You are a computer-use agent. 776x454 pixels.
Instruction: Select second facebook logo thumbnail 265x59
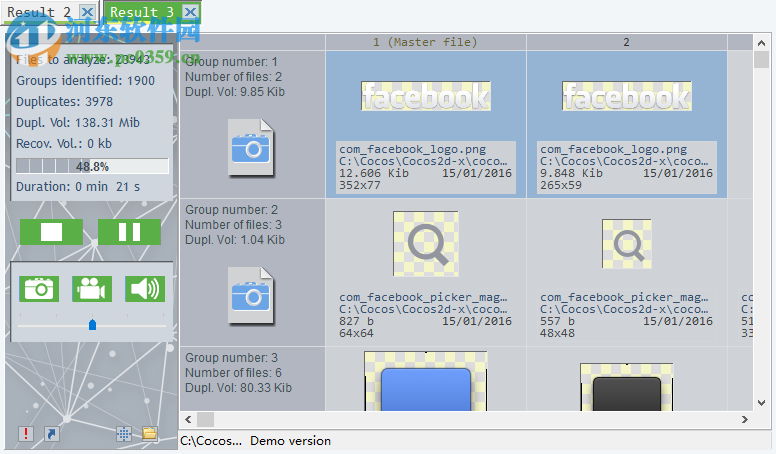point(627,96)
